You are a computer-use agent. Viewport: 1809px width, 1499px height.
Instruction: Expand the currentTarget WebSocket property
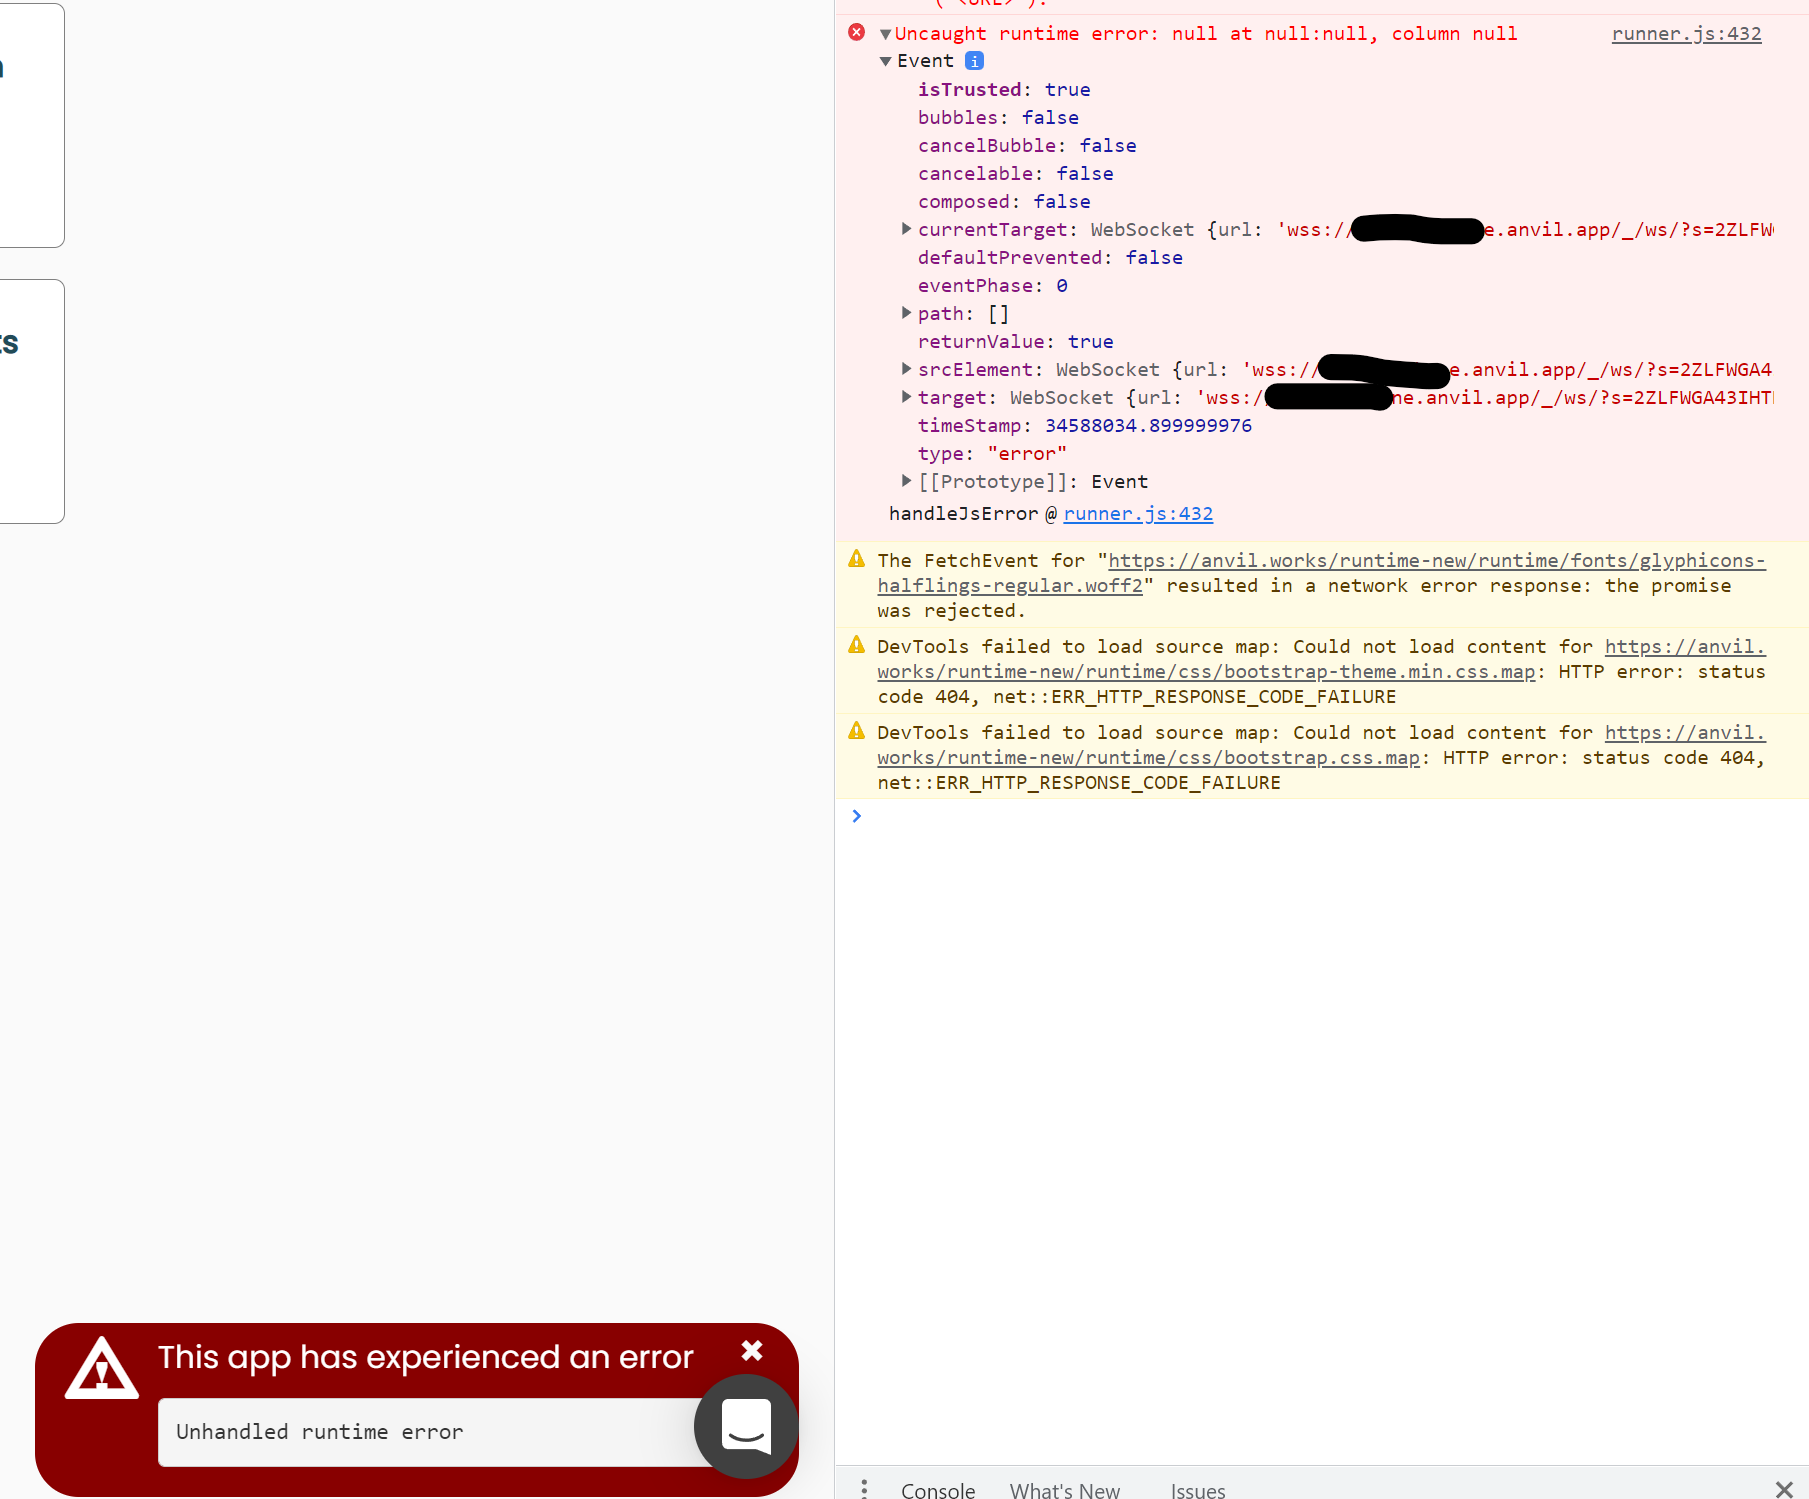click(x=906, y=229)
